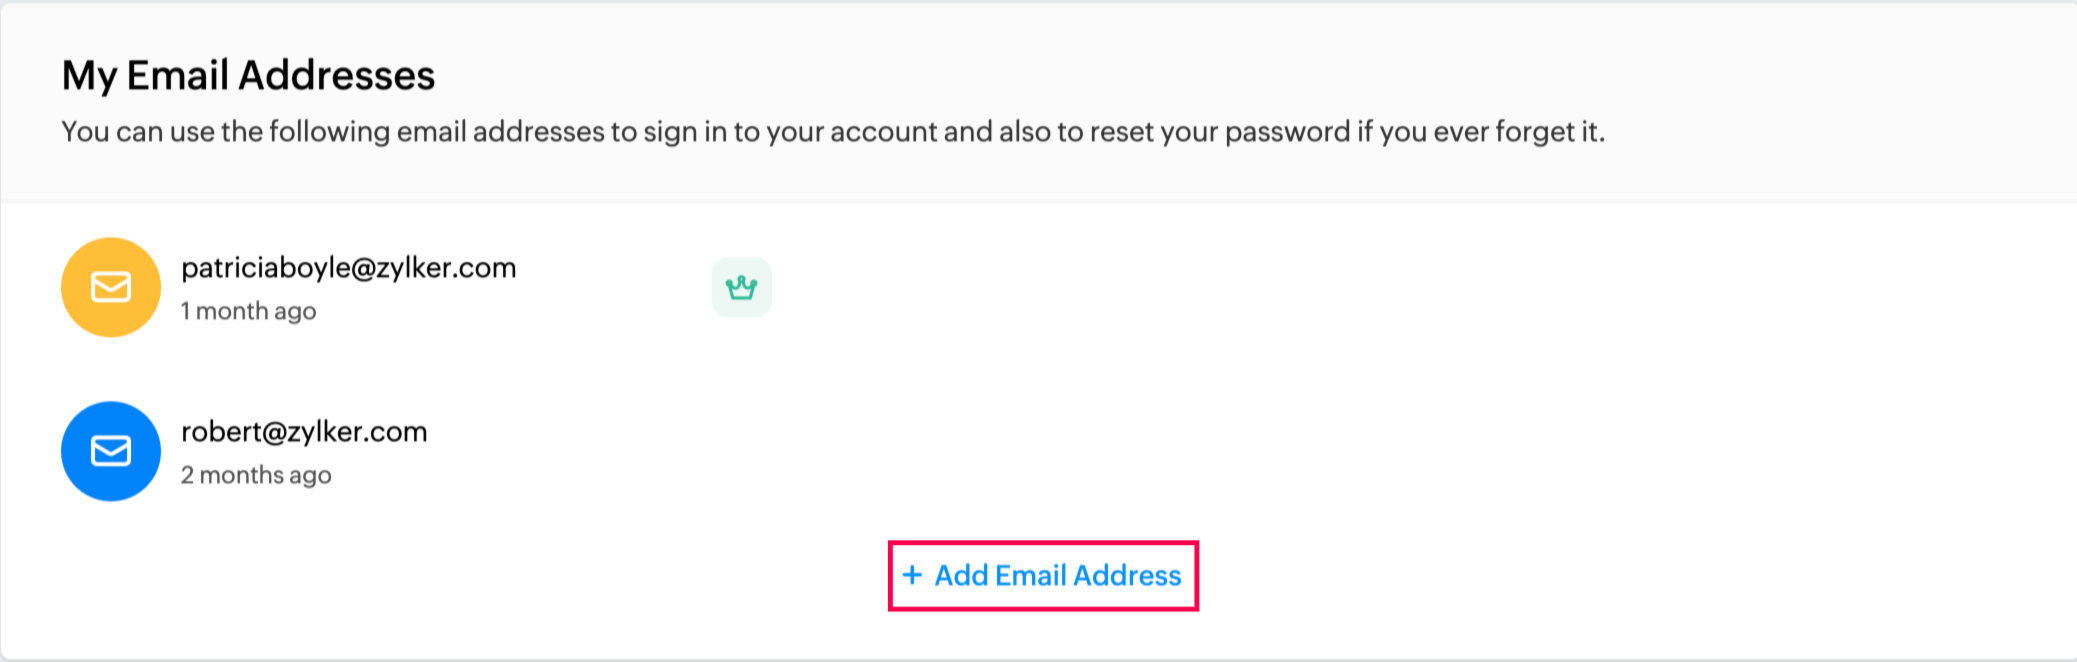The width and height of the screenshot is (2077, 662).
Task: Click the yellow envelope icon beside patriciaboyle@zylker.com
Action: pos(111,287)
